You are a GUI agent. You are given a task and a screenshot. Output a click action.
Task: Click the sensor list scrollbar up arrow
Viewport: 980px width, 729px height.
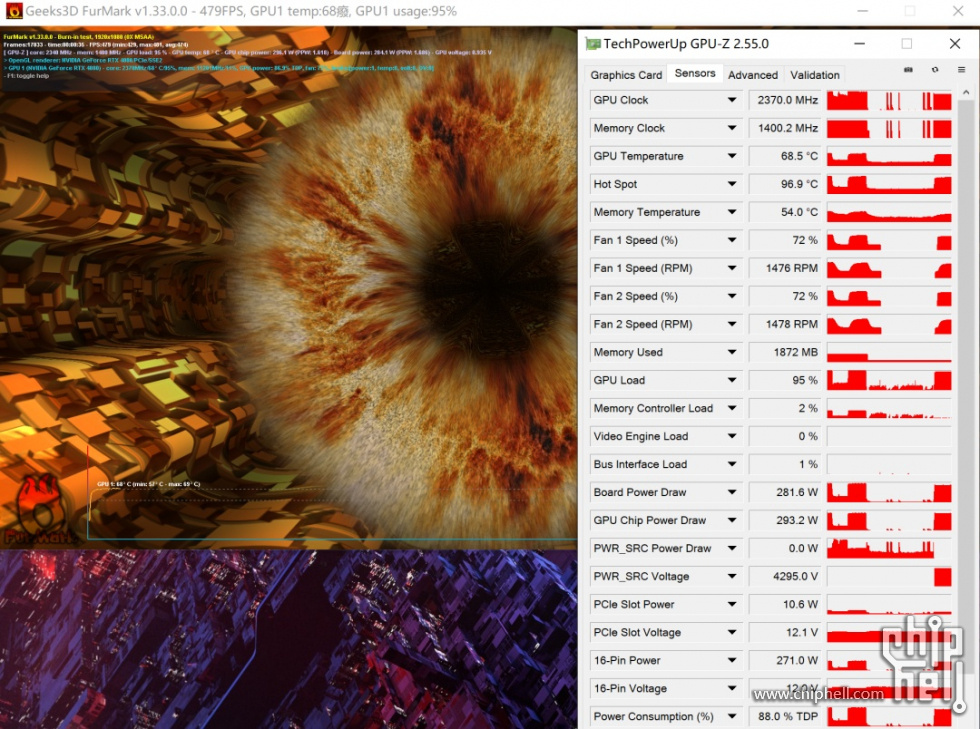tap(966, 93)
